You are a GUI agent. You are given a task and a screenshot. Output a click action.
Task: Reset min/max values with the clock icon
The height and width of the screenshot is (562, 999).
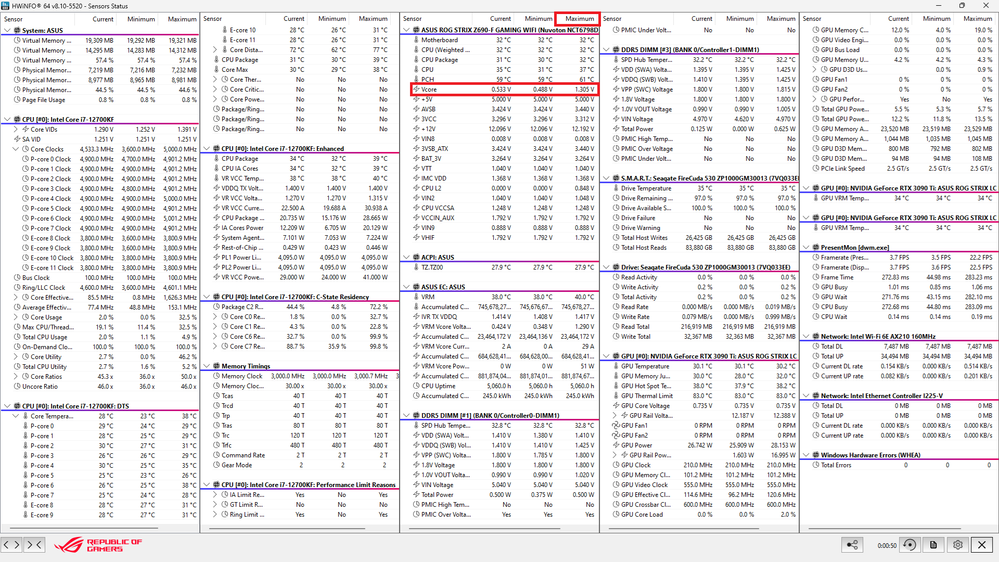coord(910,545)
